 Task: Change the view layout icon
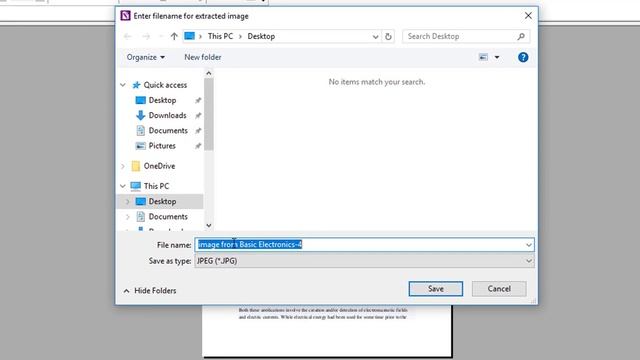tap(483, 57)
